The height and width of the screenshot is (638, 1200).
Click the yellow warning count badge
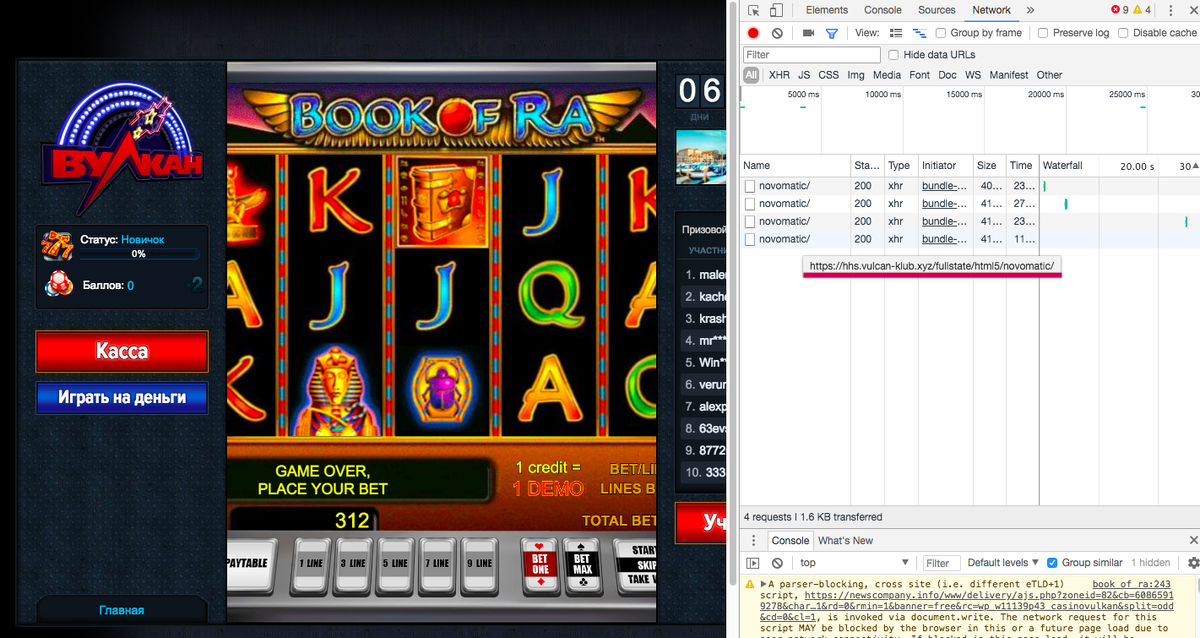click(x=1142, y=10)
